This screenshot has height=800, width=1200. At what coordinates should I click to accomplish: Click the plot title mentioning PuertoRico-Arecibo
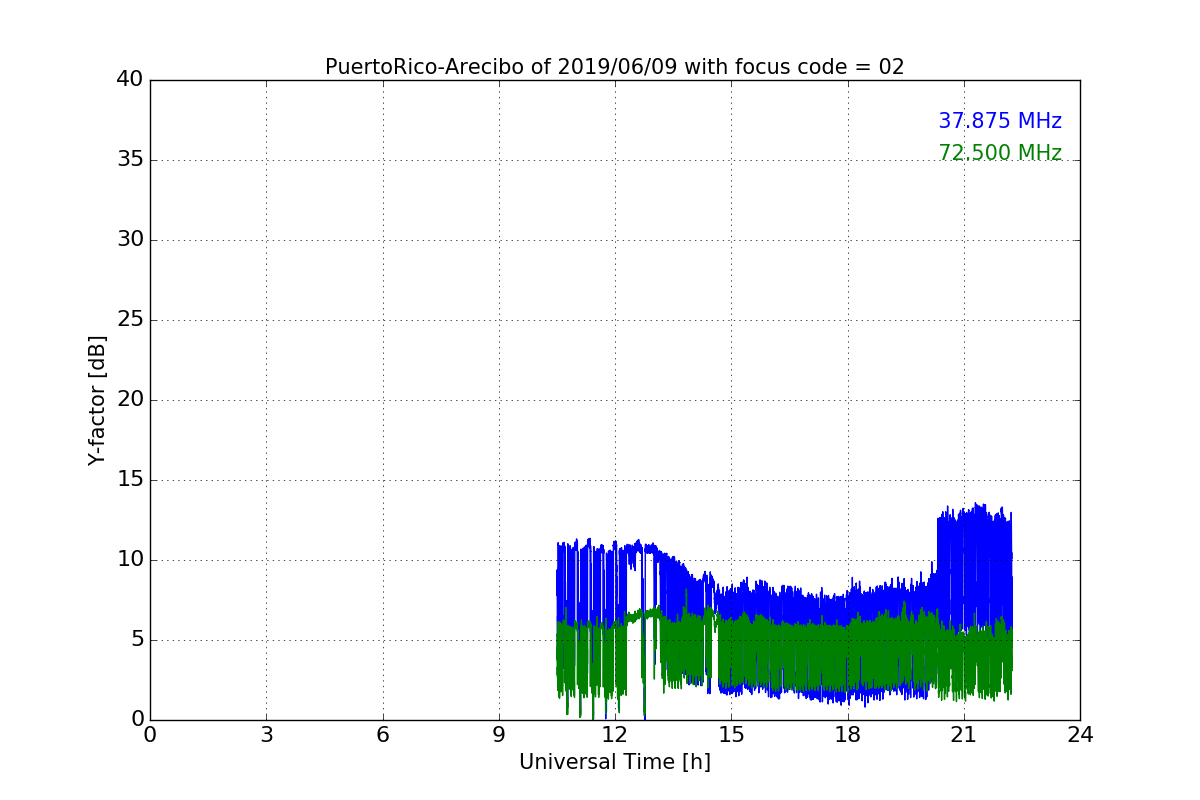[x=614, y=67]
